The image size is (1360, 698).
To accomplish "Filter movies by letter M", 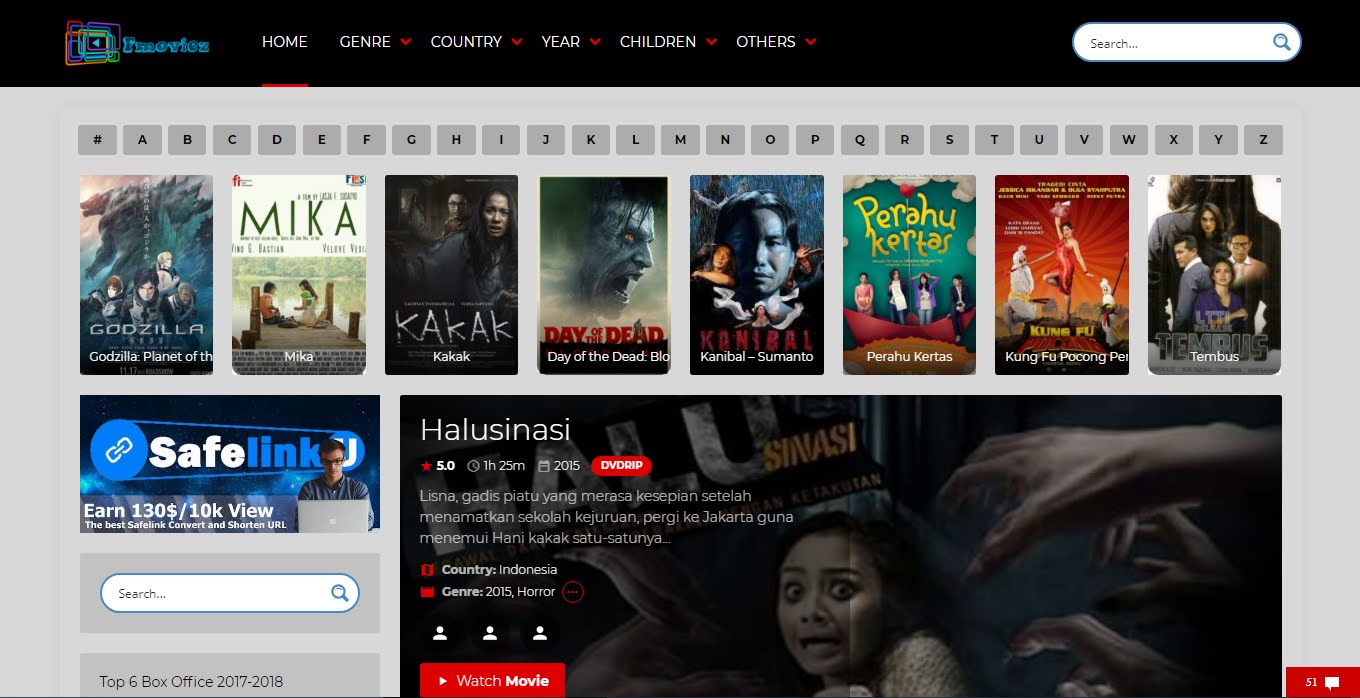I will point(680,140).
